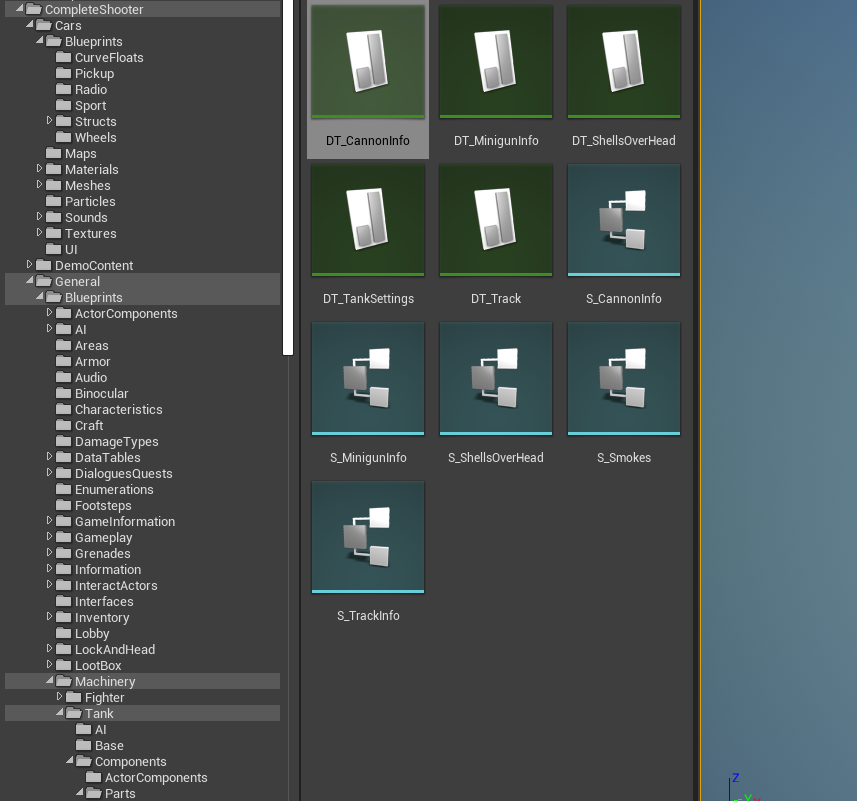Collapse the Cars folder arrow
Screen dimensions: 857x801
pos(30,25)
